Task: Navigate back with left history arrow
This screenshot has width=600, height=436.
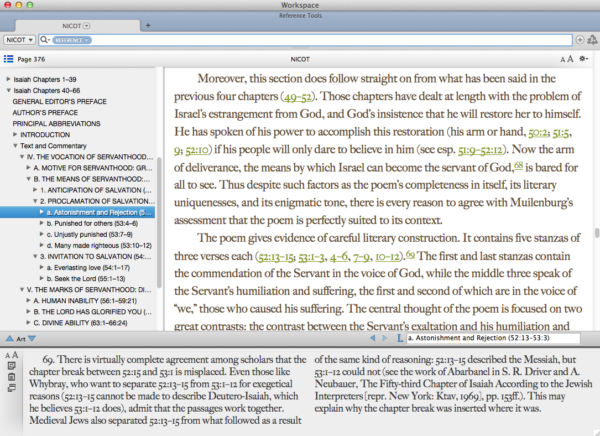Action: point(373,338)
